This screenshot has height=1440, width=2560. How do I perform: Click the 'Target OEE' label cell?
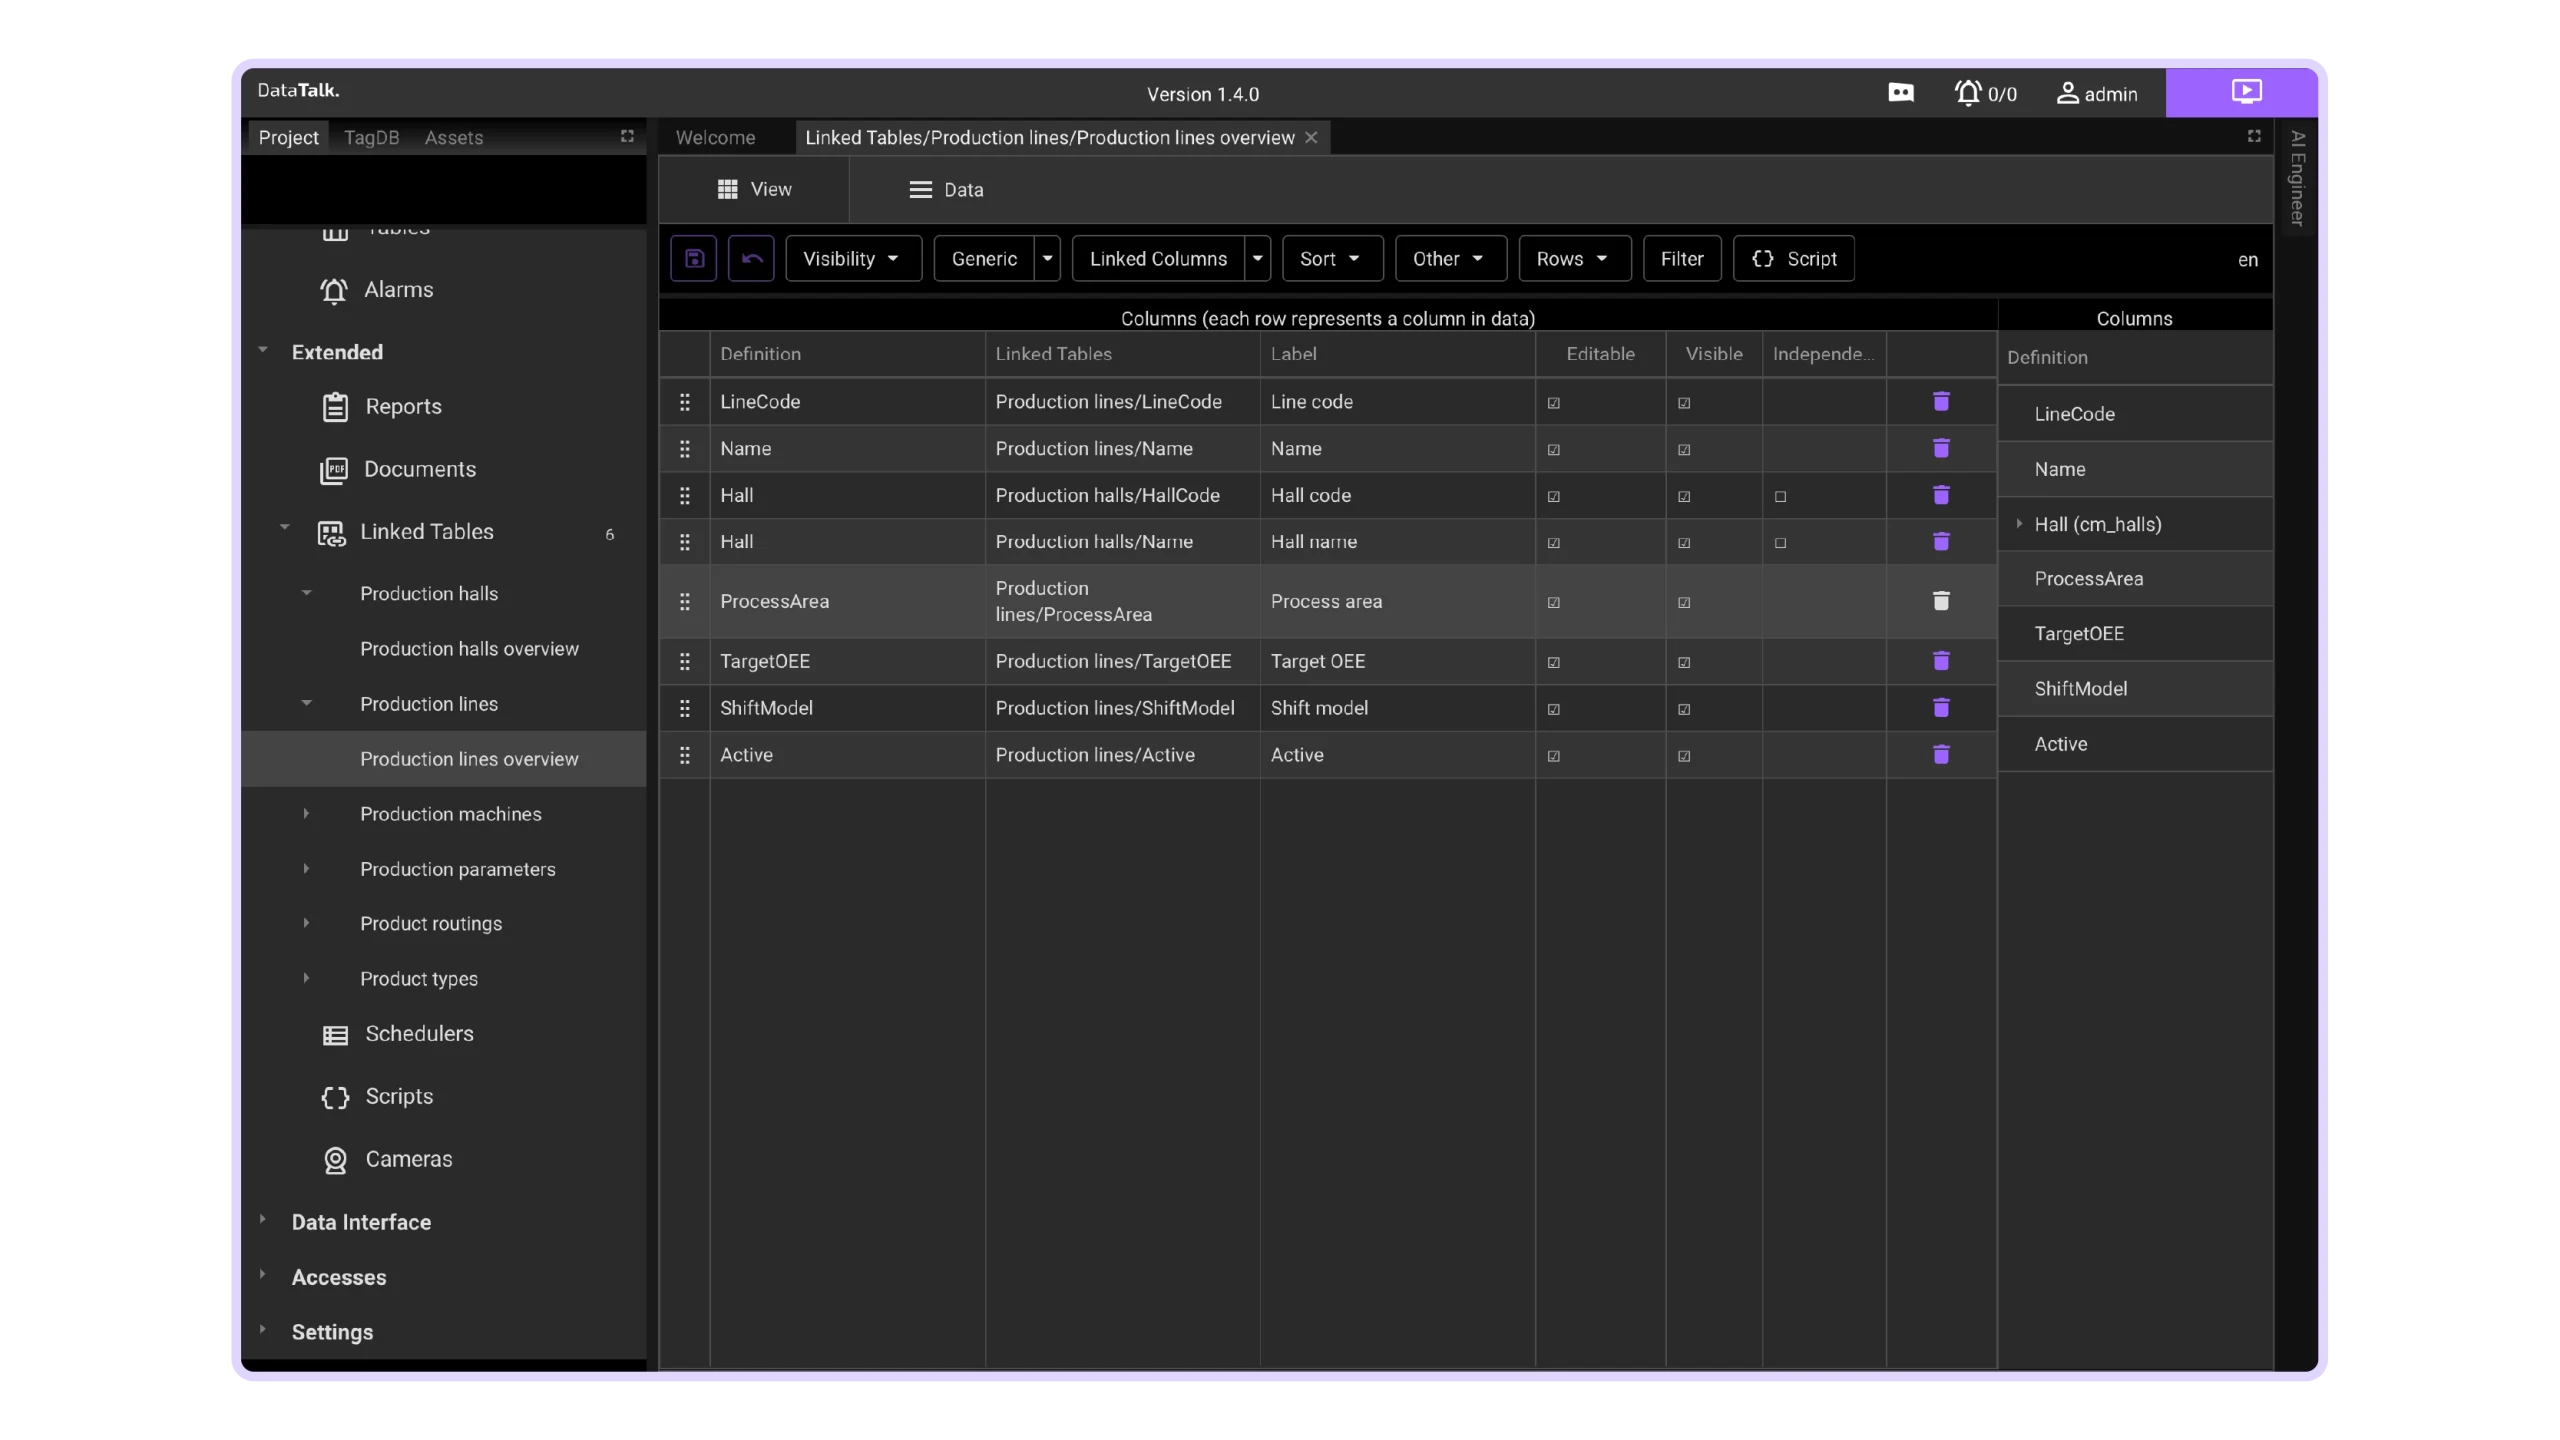coord(1397,662)
